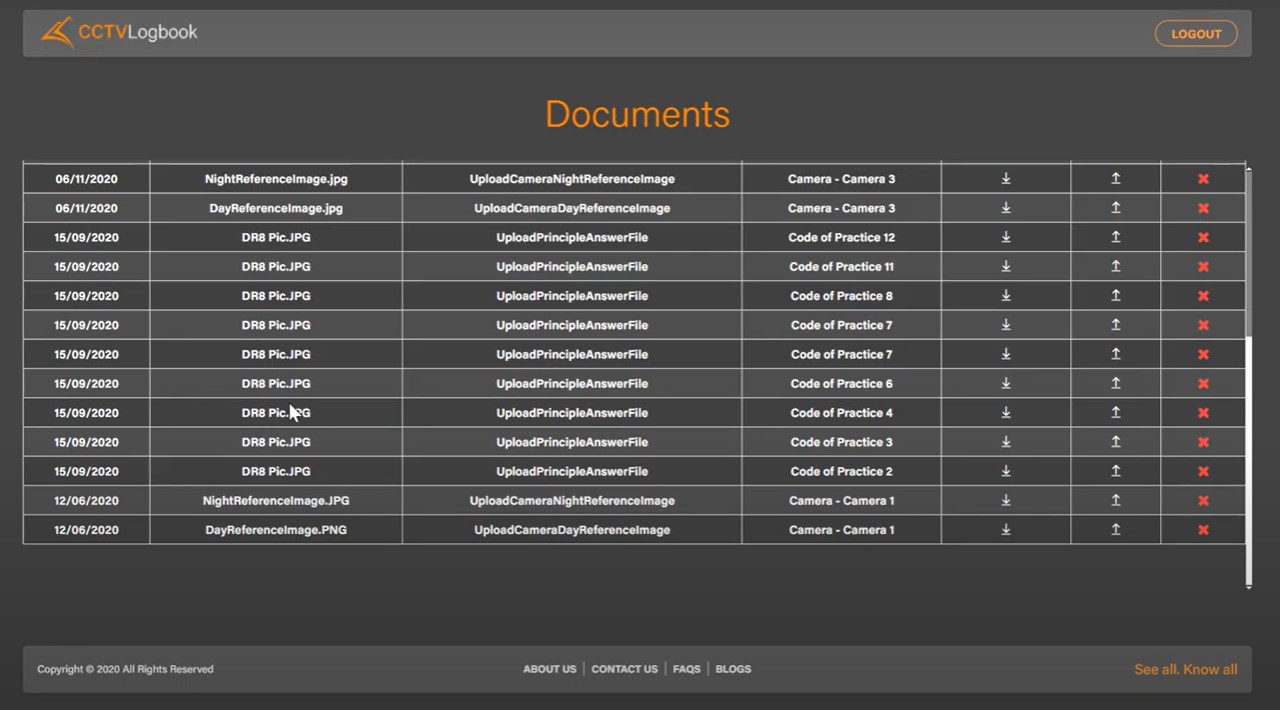Screen dimensions: 1280x710
Task: Click the 'Camera - Camera 3' cell for DayReferenceImage.jpg
Action: click(x=842, y=208)
